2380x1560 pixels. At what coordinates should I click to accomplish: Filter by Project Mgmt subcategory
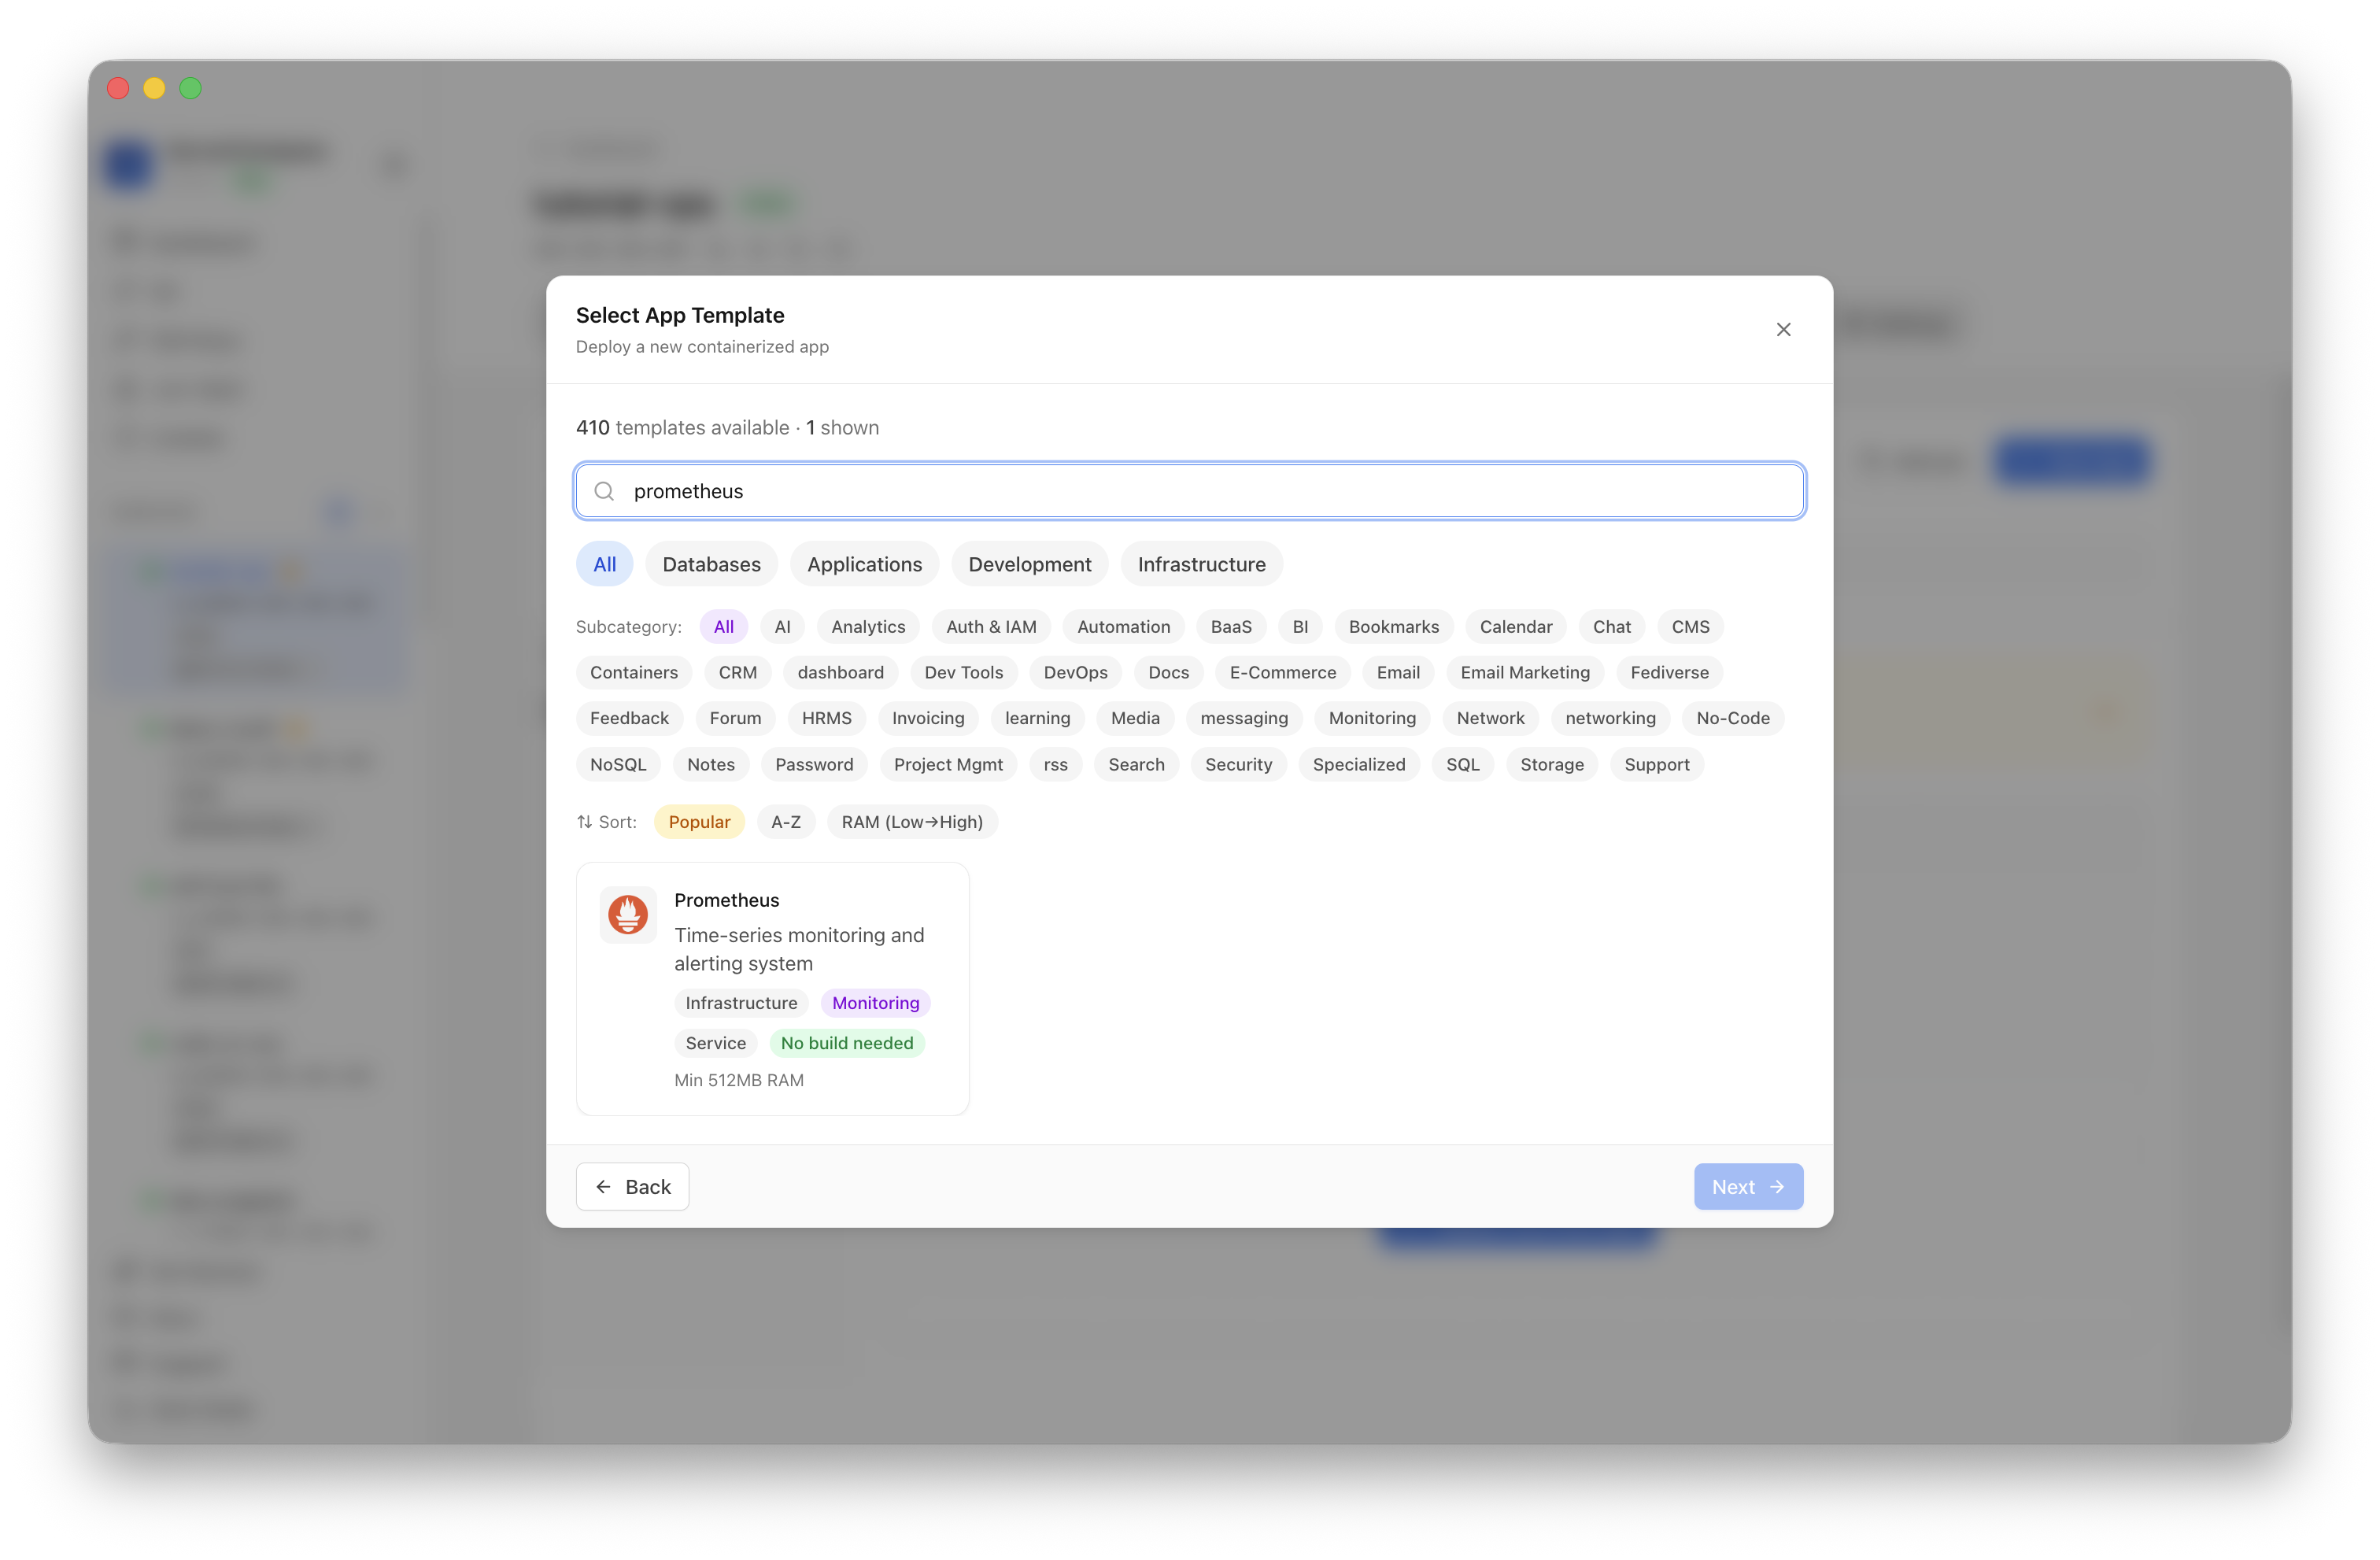click(x=948, y=765)
